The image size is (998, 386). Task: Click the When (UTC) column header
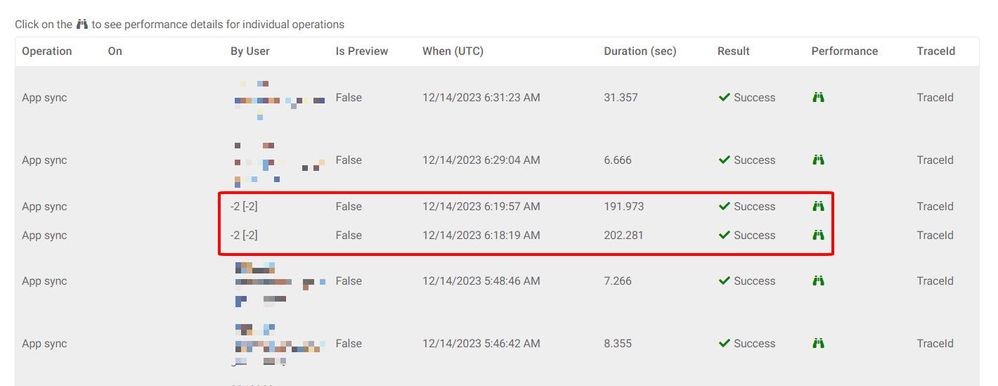pos(453,52)
